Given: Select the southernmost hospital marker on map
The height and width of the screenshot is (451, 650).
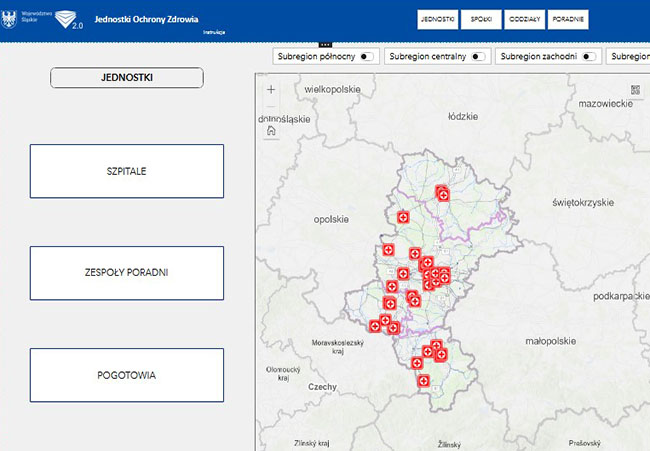Looking at the screenshot, I should [x=423, y=382].
